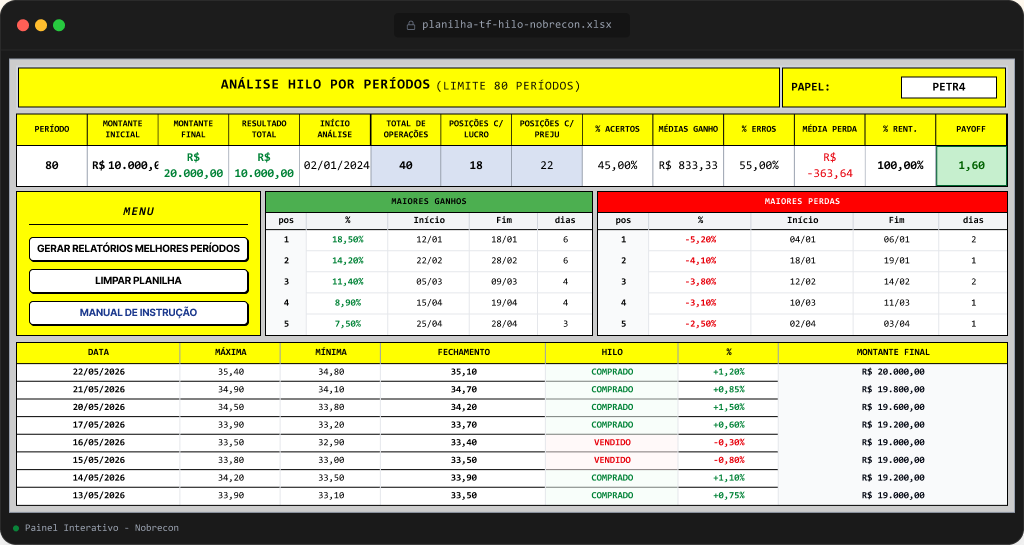Click the lock icon beside the filename

411,25
